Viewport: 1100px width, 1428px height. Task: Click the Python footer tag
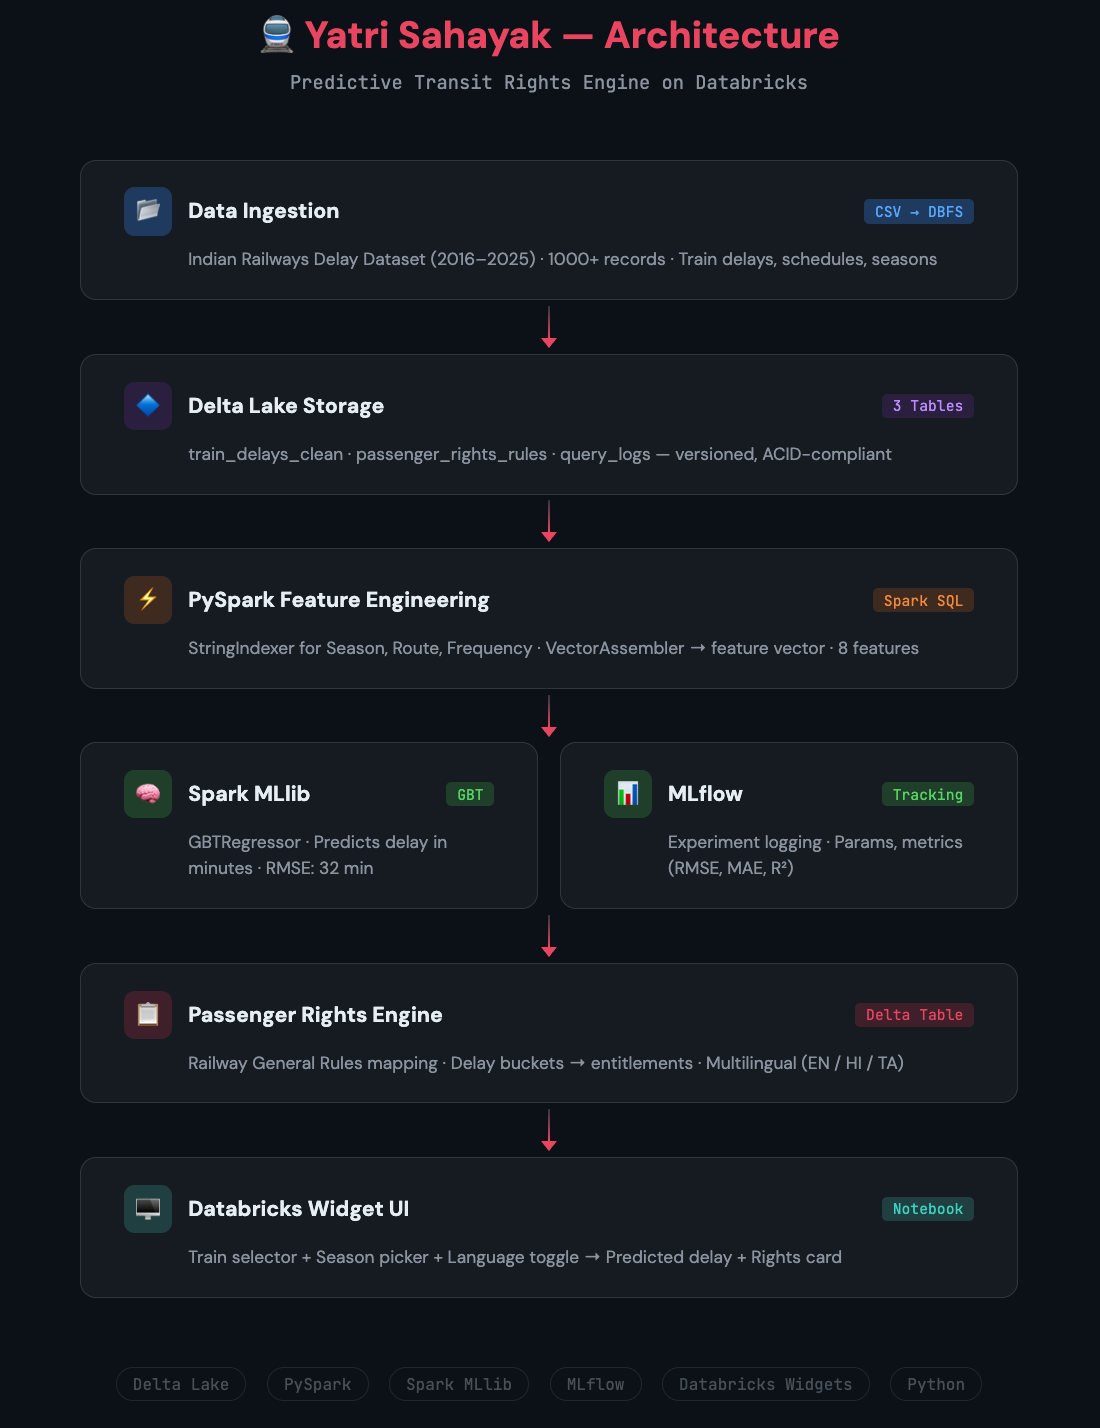[936, 1384]
